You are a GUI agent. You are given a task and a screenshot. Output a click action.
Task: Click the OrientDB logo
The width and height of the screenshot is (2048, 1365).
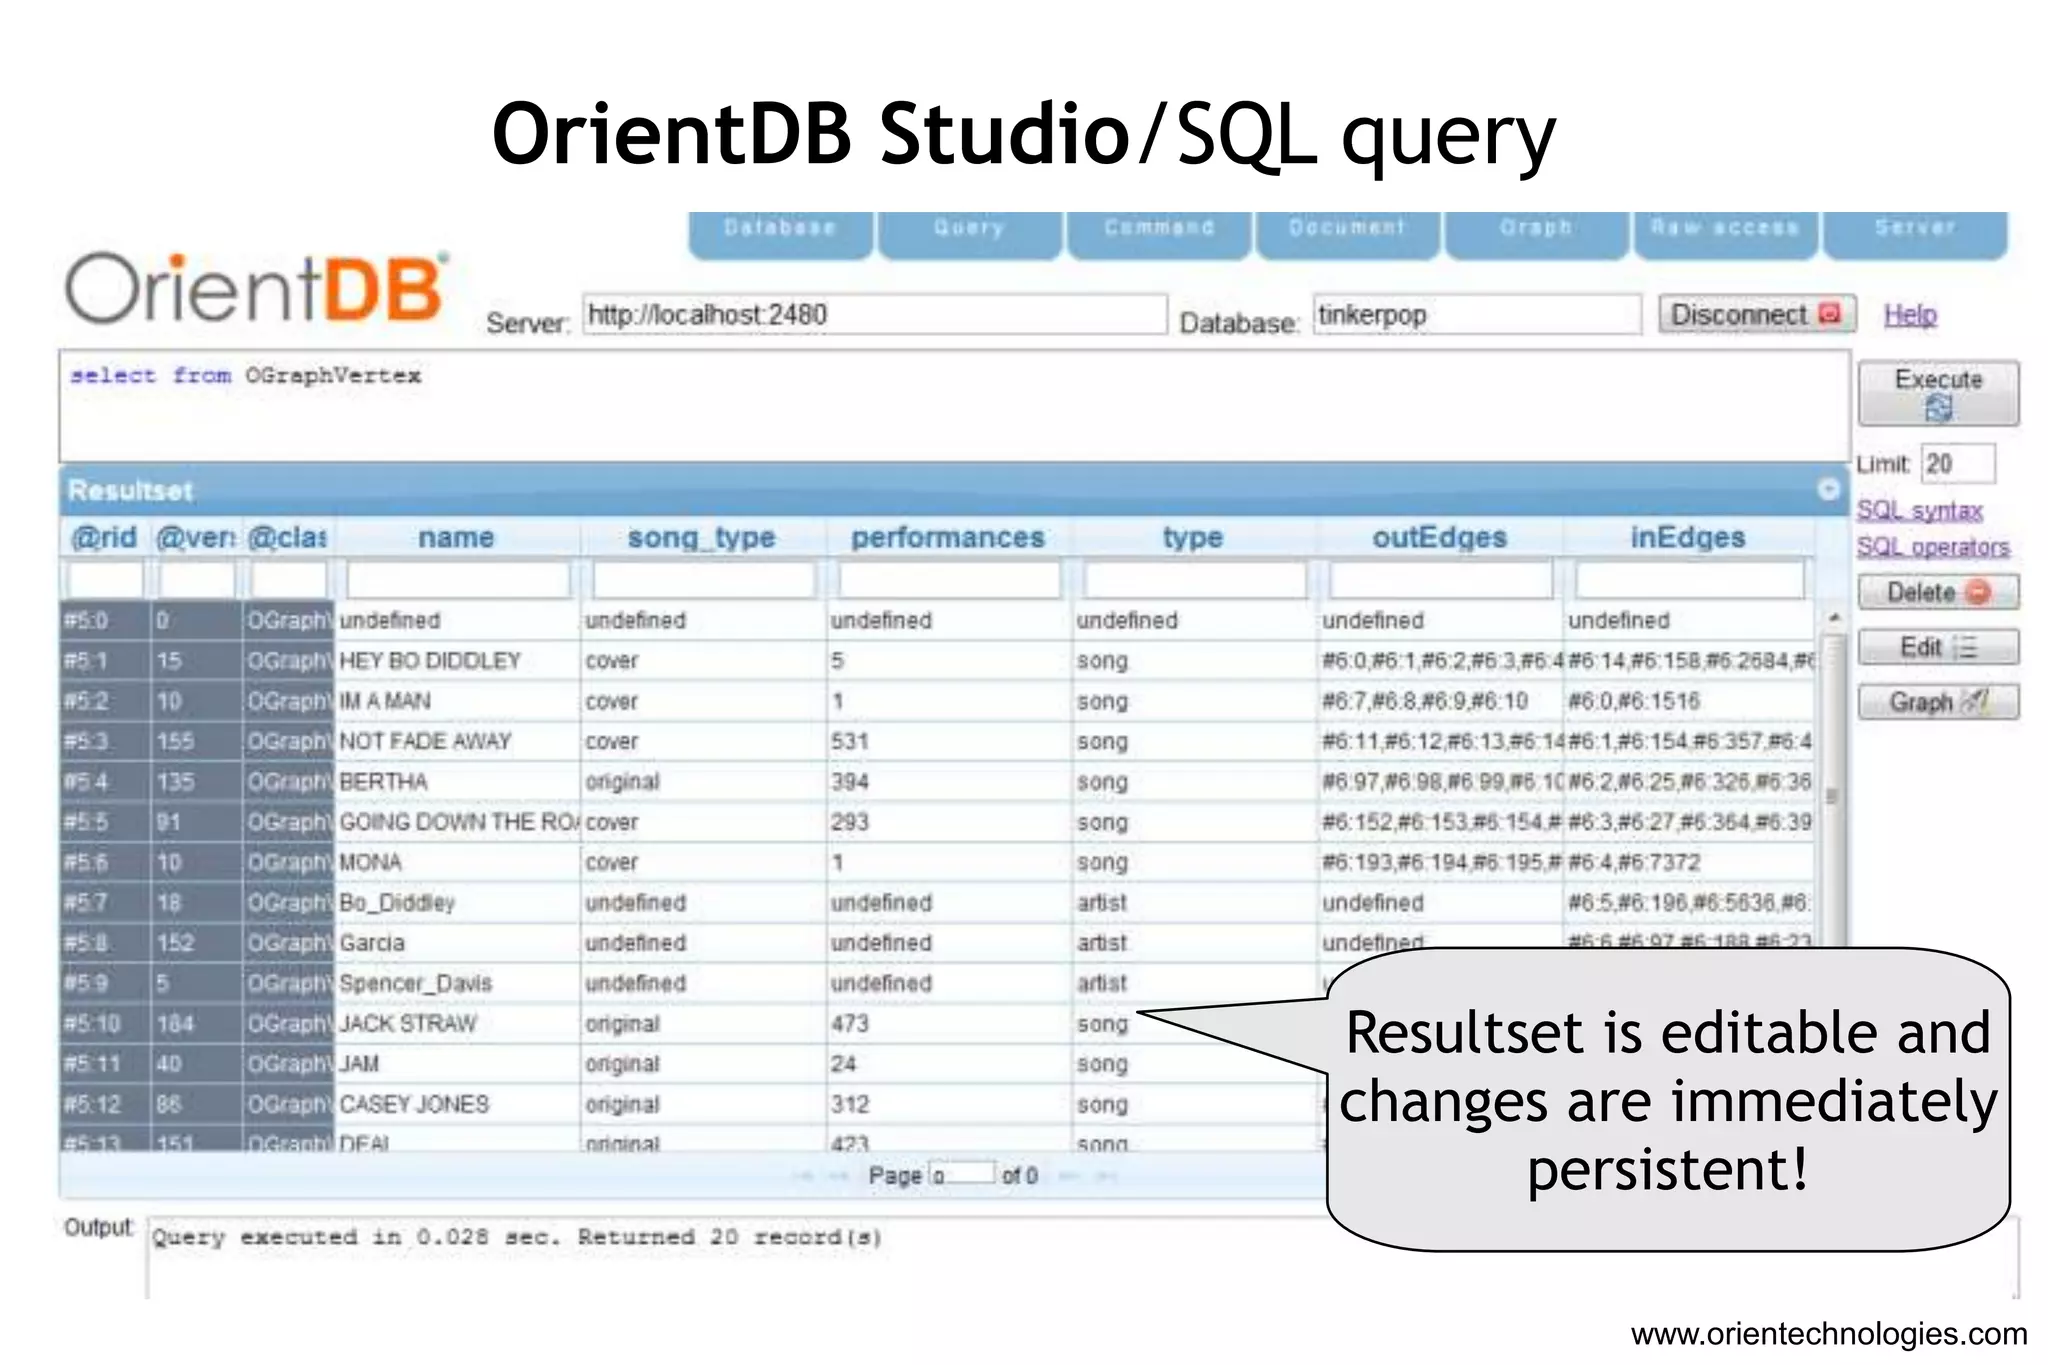257,289
